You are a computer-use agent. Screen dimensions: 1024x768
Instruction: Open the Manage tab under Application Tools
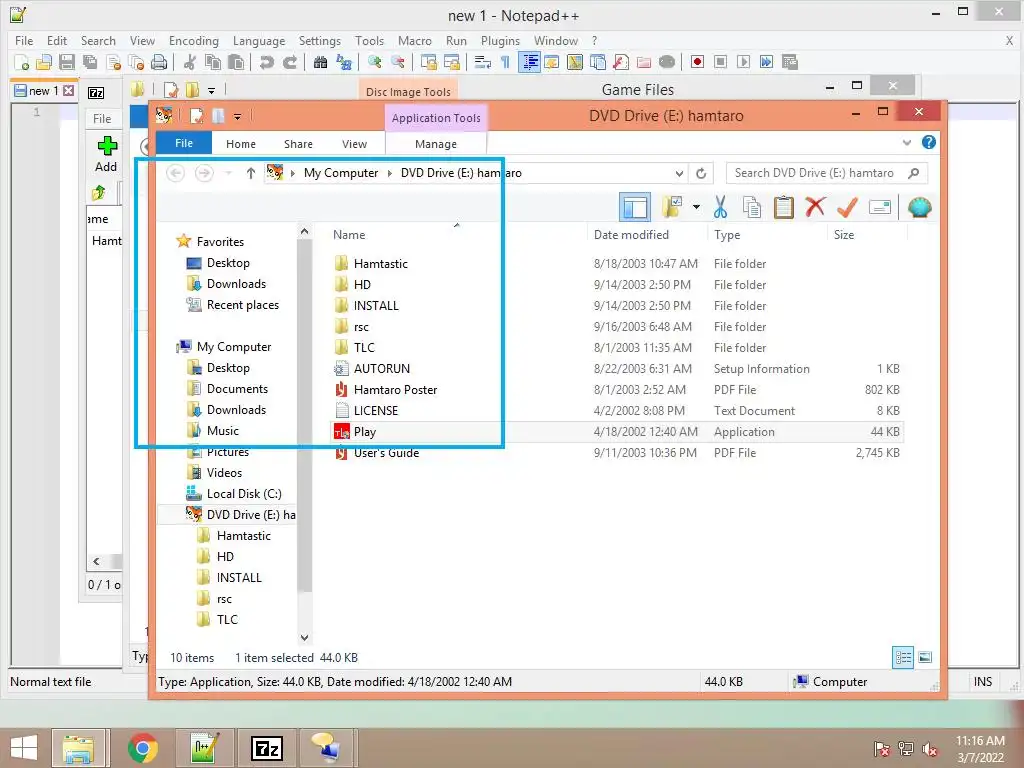tap(436, 144)
